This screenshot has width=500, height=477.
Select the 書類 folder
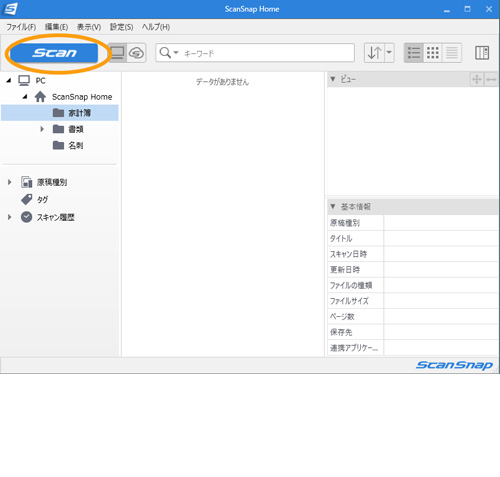pos(68,129)
